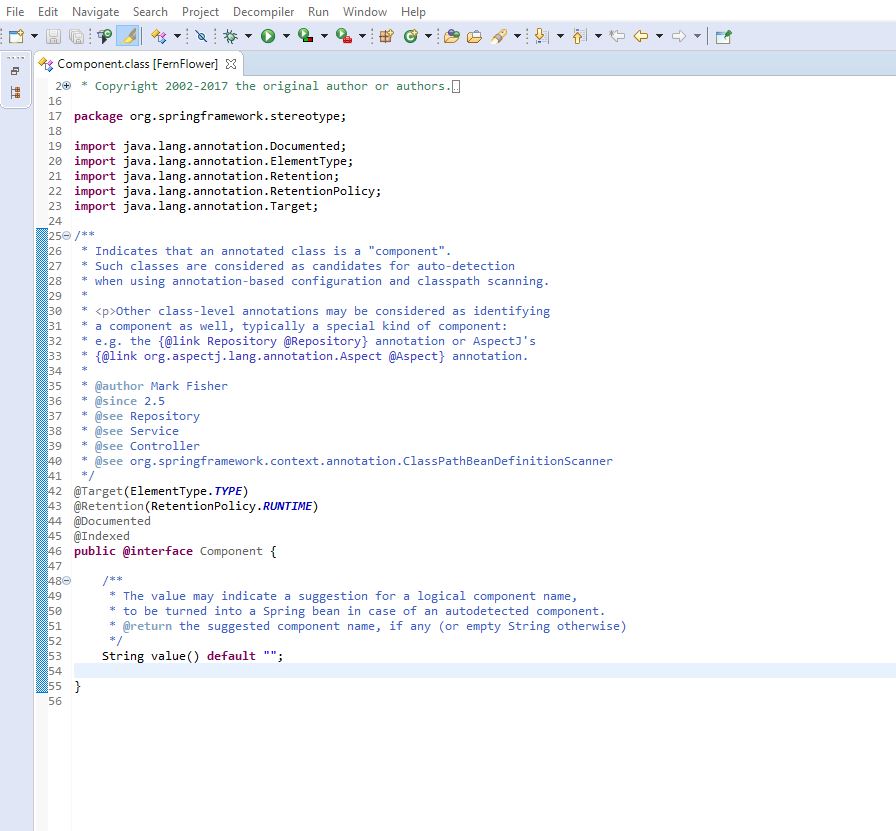The height and width of the screenshot is (831, 896).
Task: Click the Next Annotation down-arrow icon
Action: coord(541,37)
